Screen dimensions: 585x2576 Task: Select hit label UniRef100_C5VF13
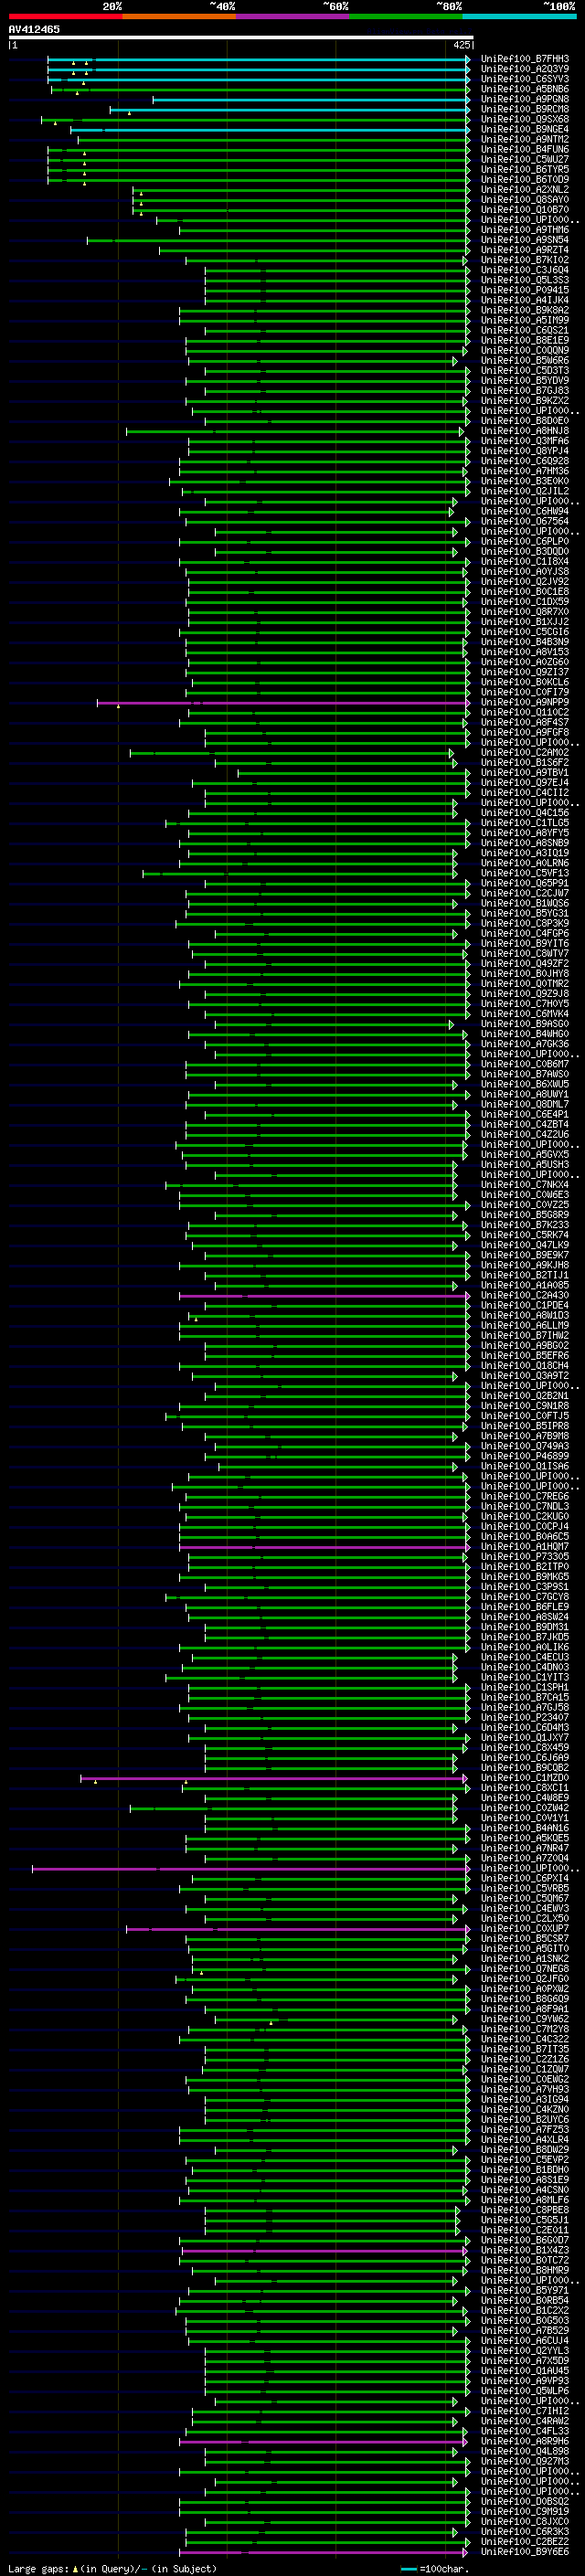coord(525,873)
